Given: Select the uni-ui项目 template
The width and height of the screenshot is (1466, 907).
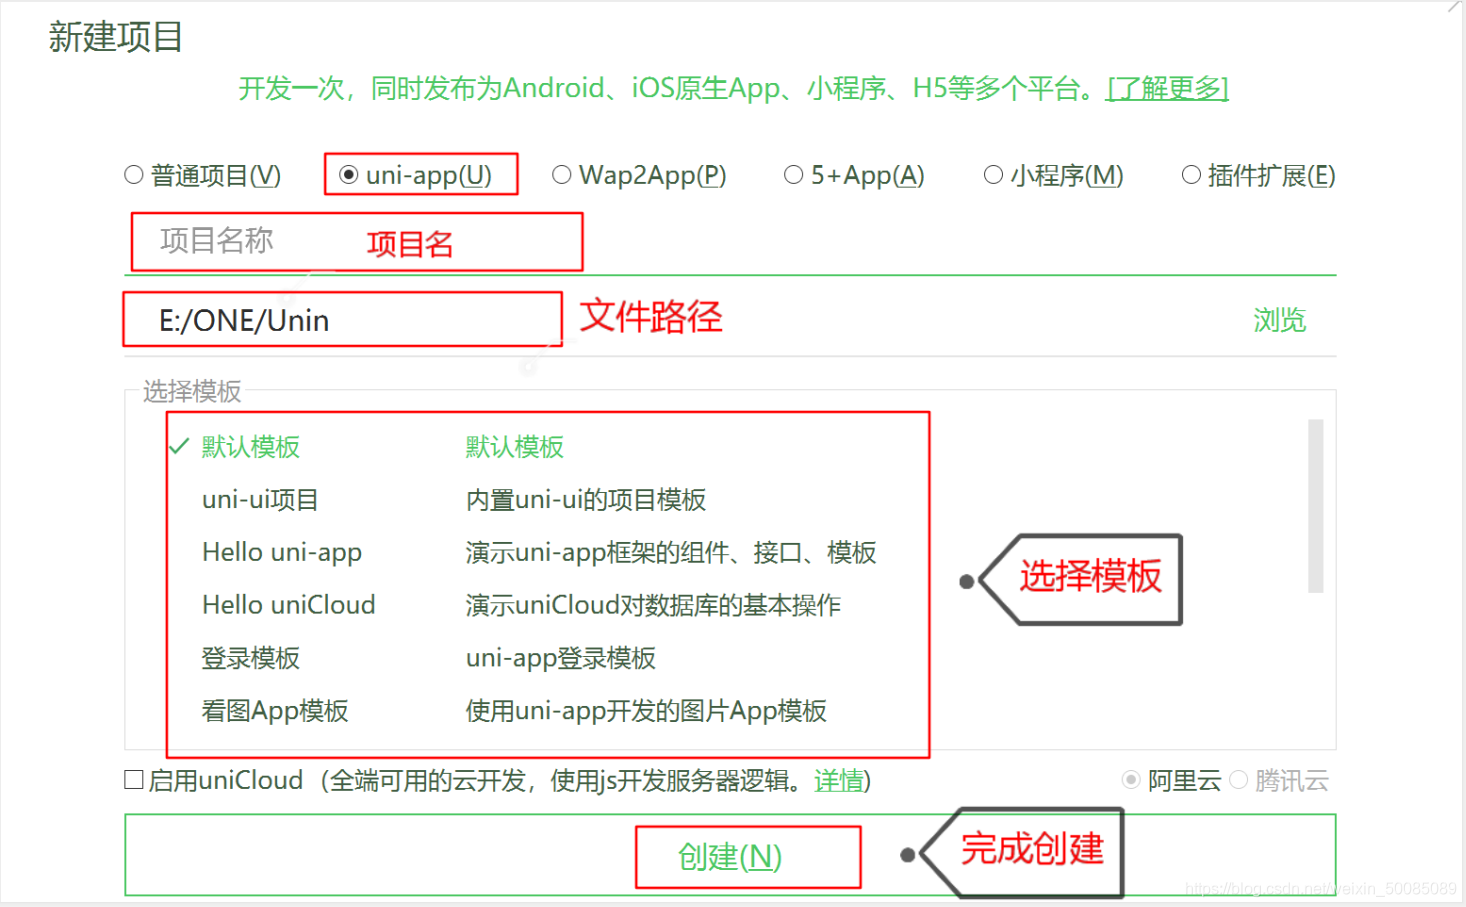Looking at the screenshot, I should [259, 499].
